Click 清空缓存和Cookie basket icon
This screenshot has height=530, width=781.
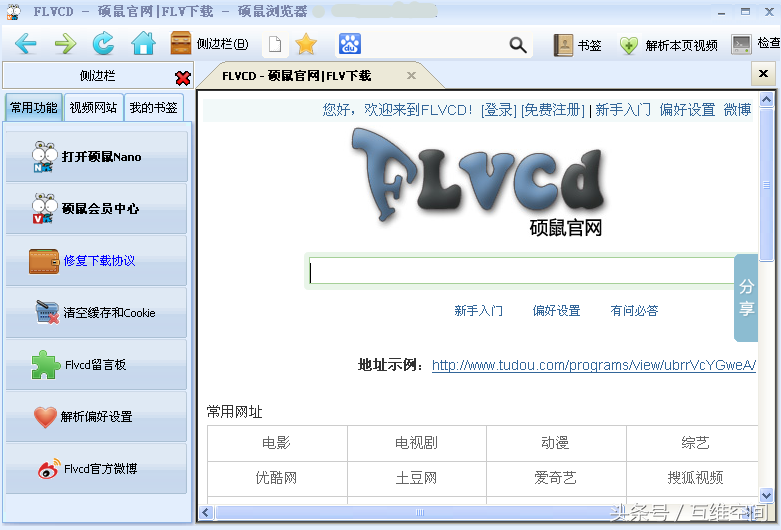pyautogui.click(x=47, y=312)
